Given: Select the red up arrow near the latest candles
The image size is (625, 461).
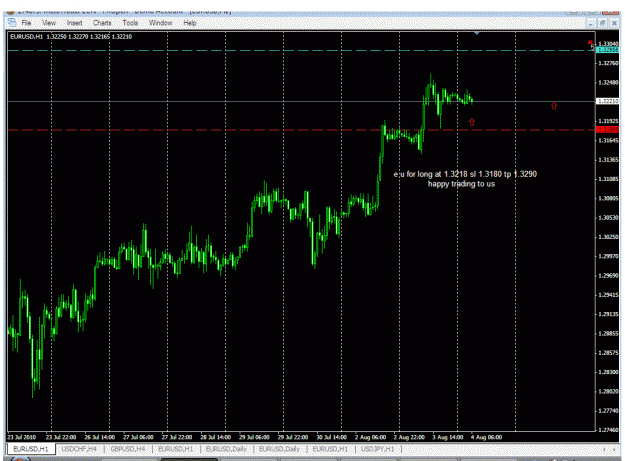Looking at the screenshot, I should click(472, 122).
